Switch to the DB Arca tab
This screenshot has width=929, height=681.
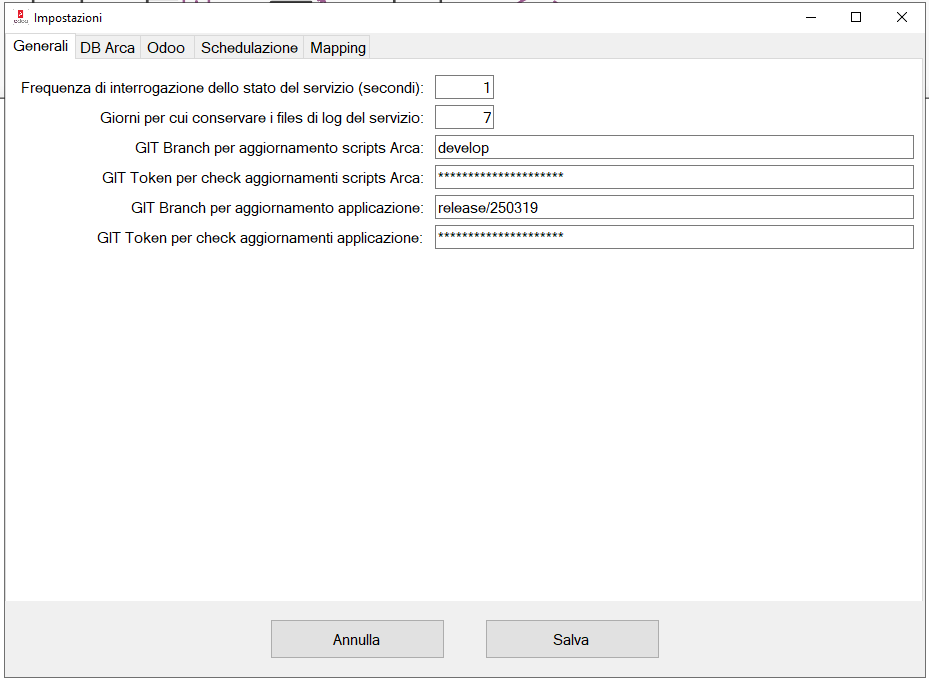(x=107, y=47)
